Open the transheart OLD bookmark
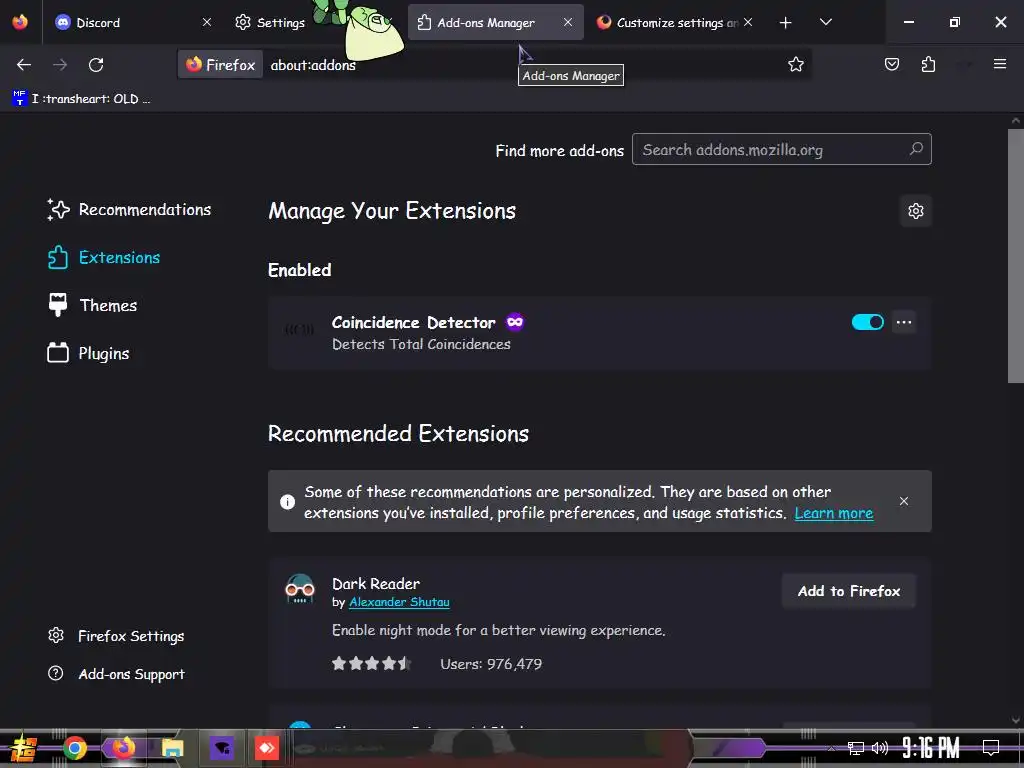The height and width of the screenshot is (768, 1024). coord(81,99)
